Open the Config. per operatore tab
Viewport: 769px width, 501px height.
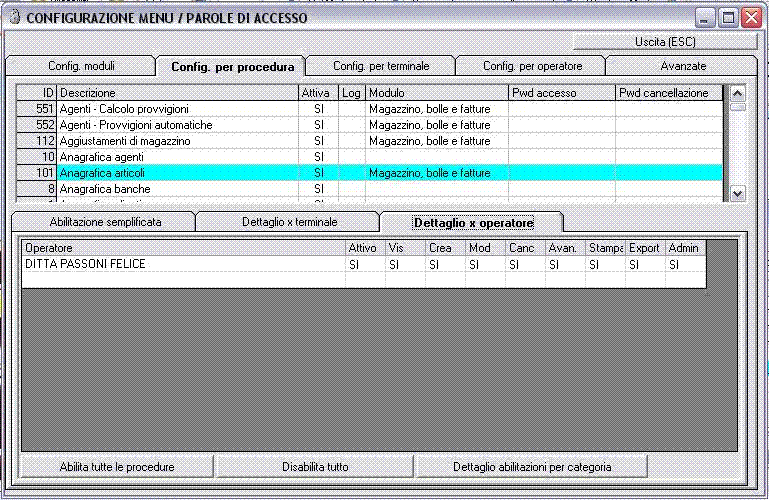click(x=532, y=66)
